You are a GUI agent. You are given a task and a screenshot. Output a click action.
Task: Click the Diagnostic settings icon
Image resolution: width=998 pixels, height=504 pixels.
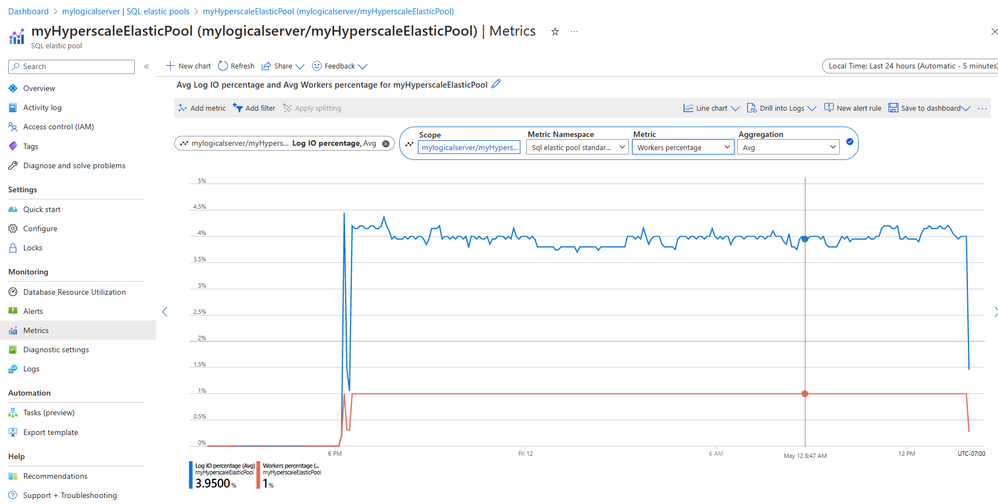pyautogui.click(x=13, y=349)
